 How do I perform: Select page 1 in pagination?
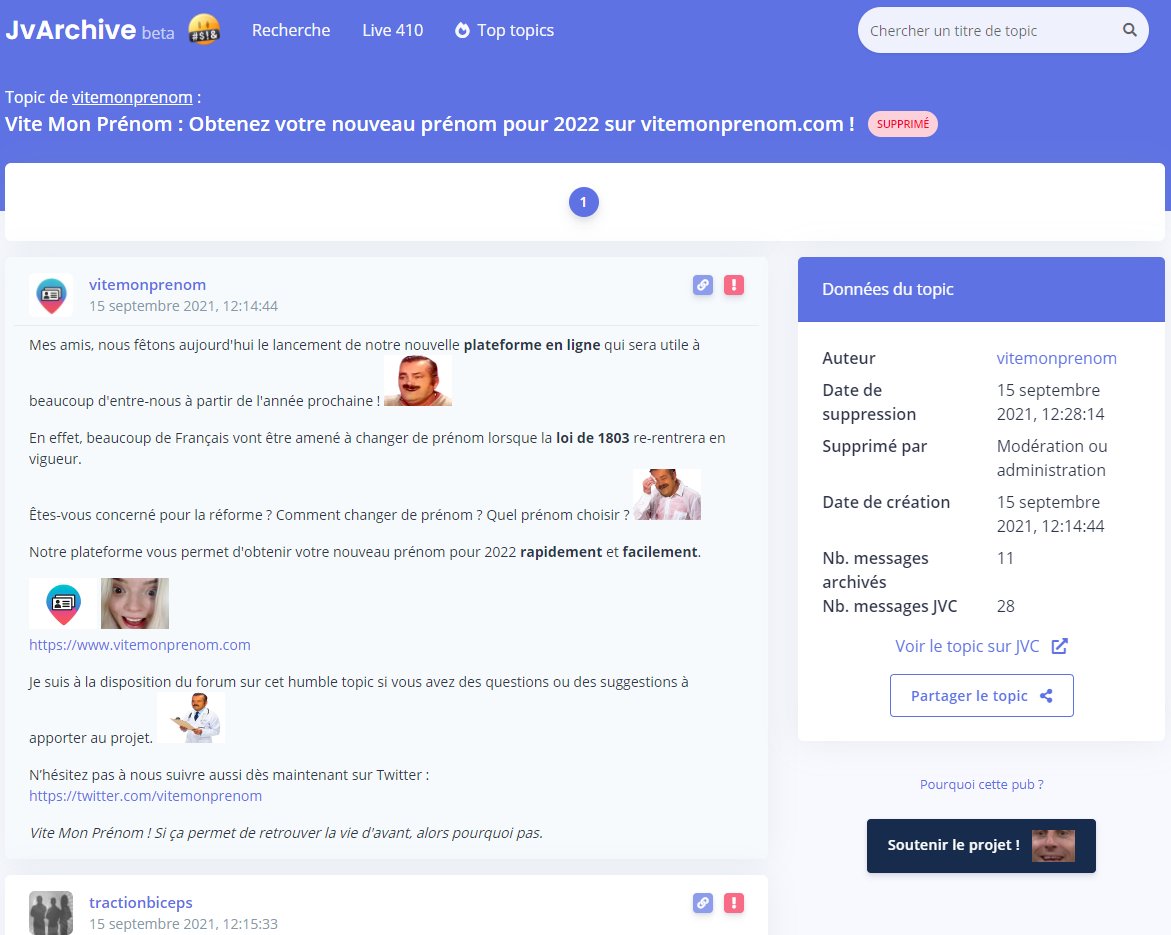pyautogui.click(x=583, y=202)
